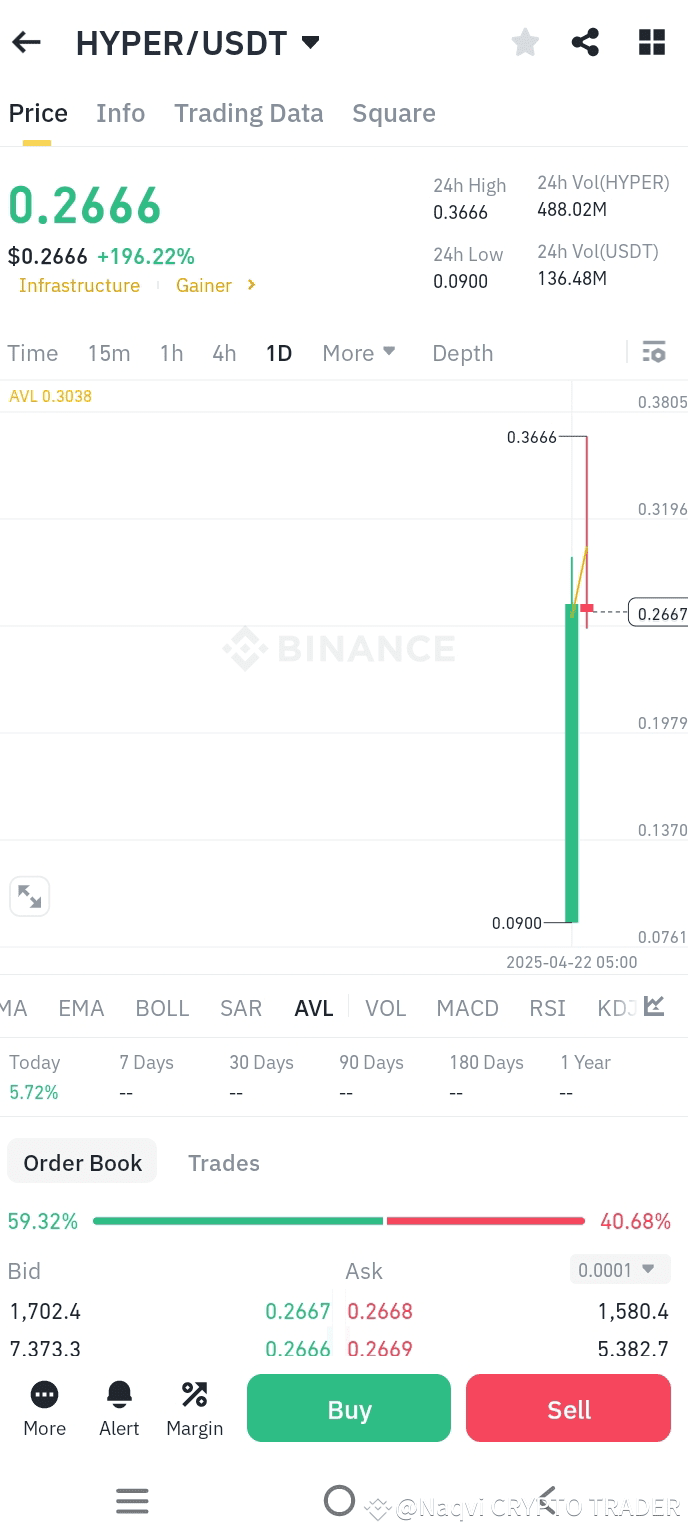Tap the green bid/ask depth ratio bar
The image size is (688, 1530).
click(x=237, y=1220)
